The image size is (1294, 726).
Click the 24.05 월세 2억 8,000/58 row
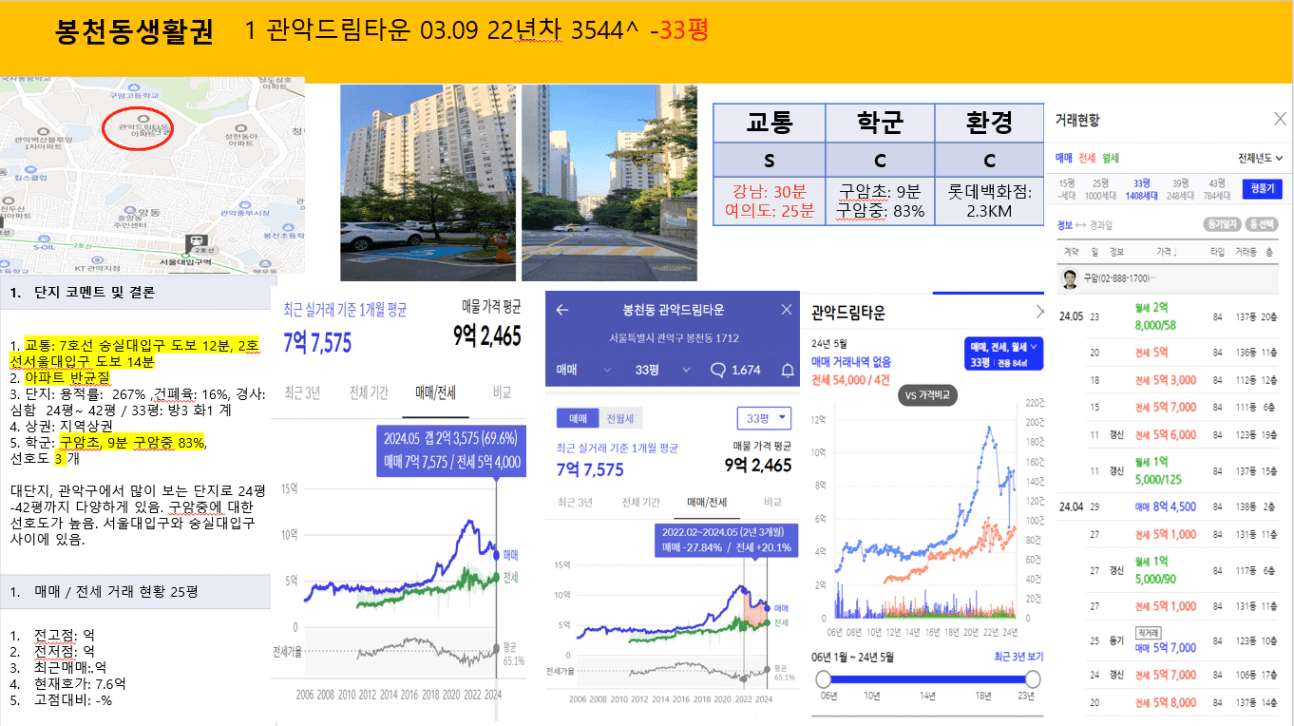click(x=1168, y=316)
